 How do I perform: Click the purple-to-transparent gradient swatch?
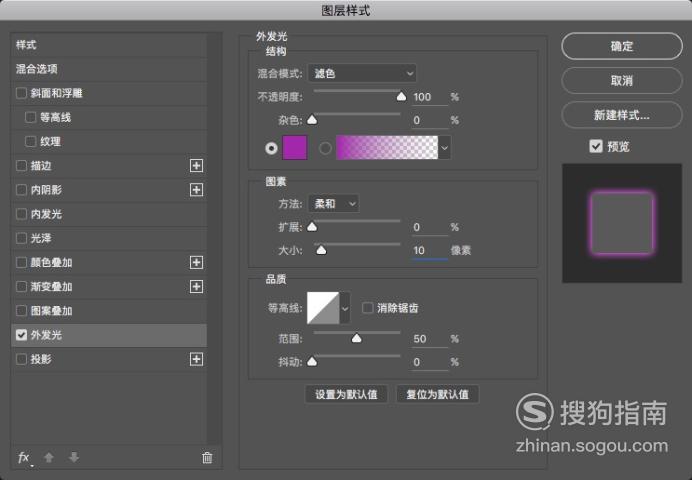pyautogui.click(x=387, y=148)
